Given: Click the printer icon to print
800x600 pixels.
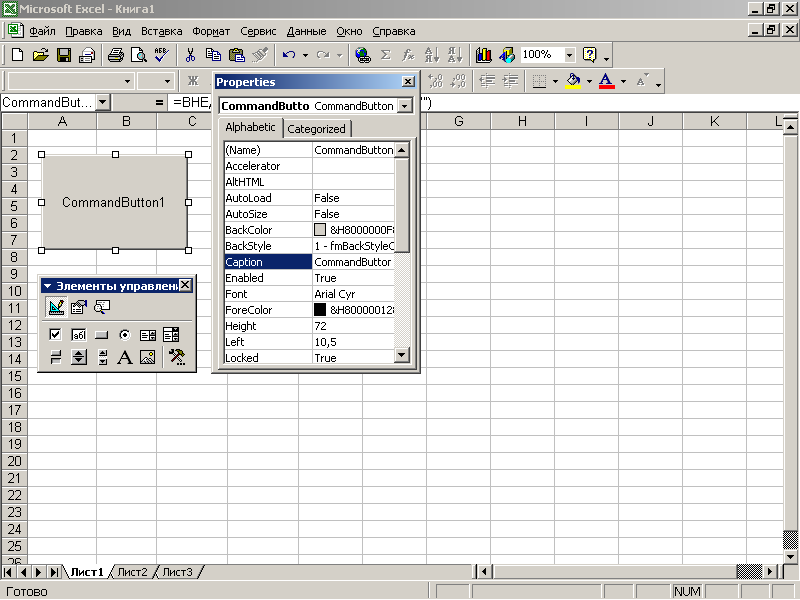Looking at the screenshot, I should pyautogui.click(x=115, y=55).
